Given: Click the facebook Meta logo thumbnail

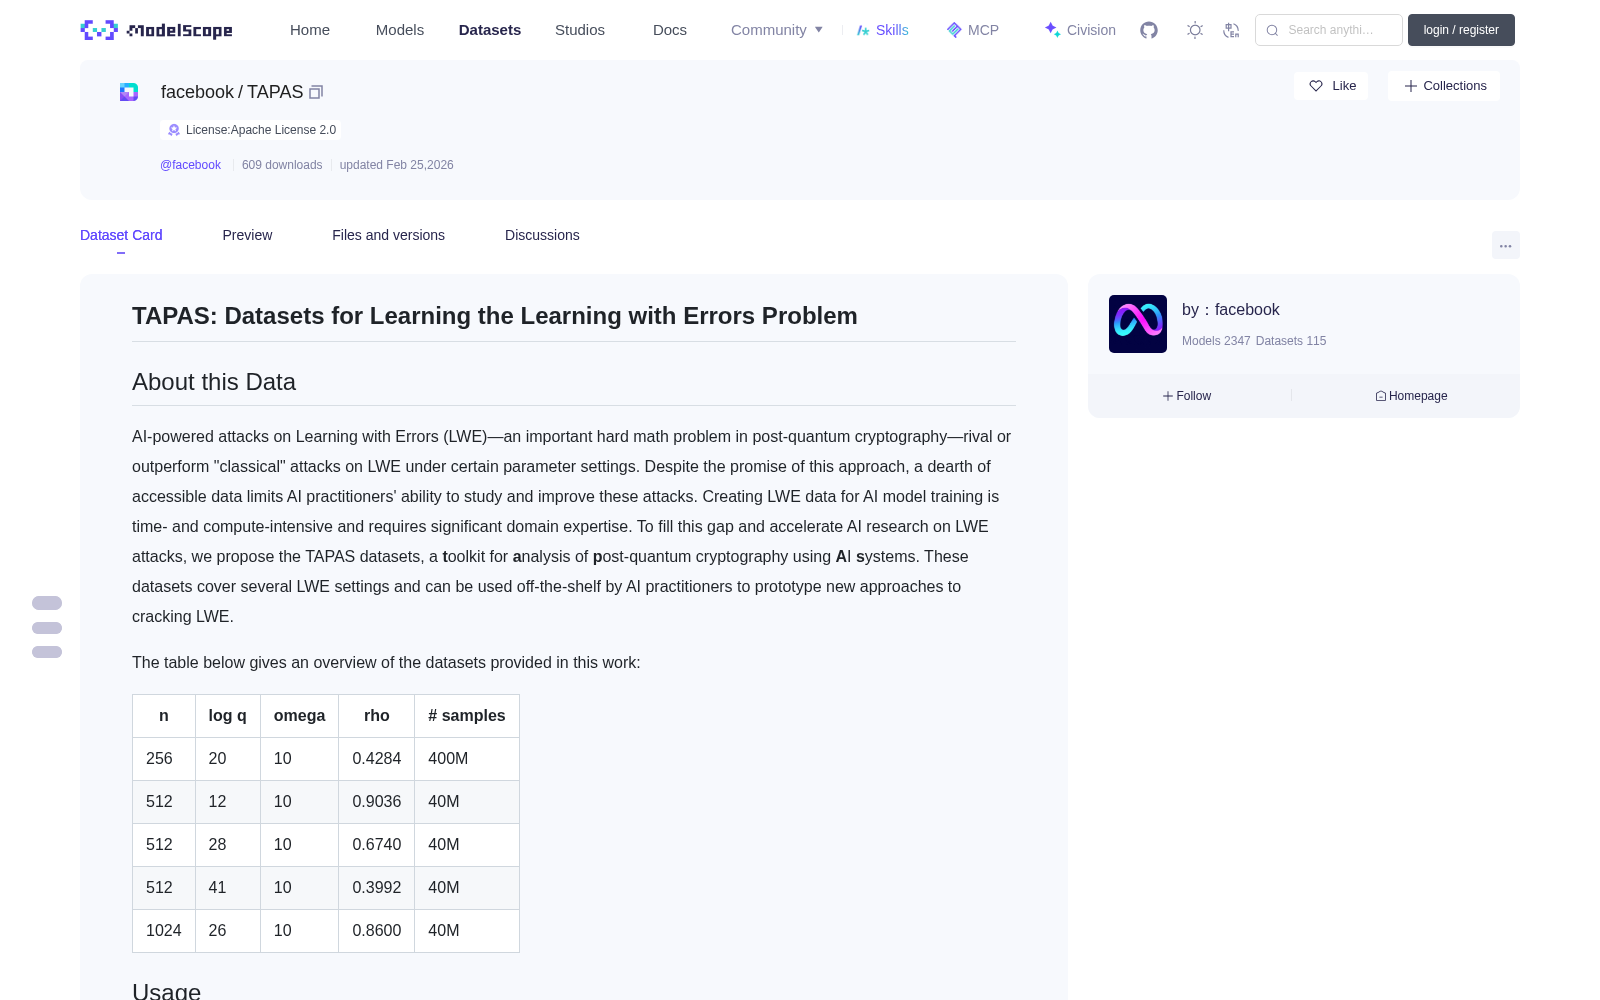Looking at the screenshot, I should tap(1138, 324).
